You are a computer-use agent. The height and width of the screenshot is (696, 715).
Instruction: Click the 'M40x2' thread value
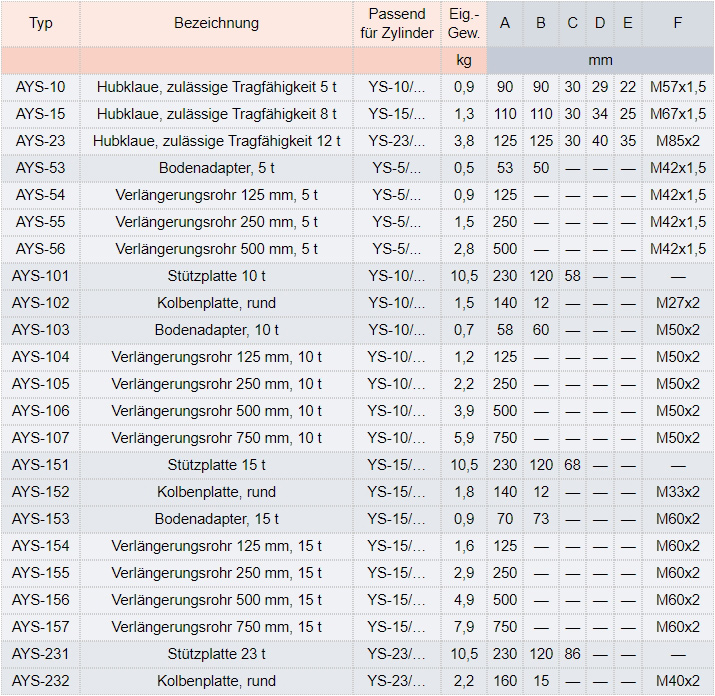pos(678,681)
